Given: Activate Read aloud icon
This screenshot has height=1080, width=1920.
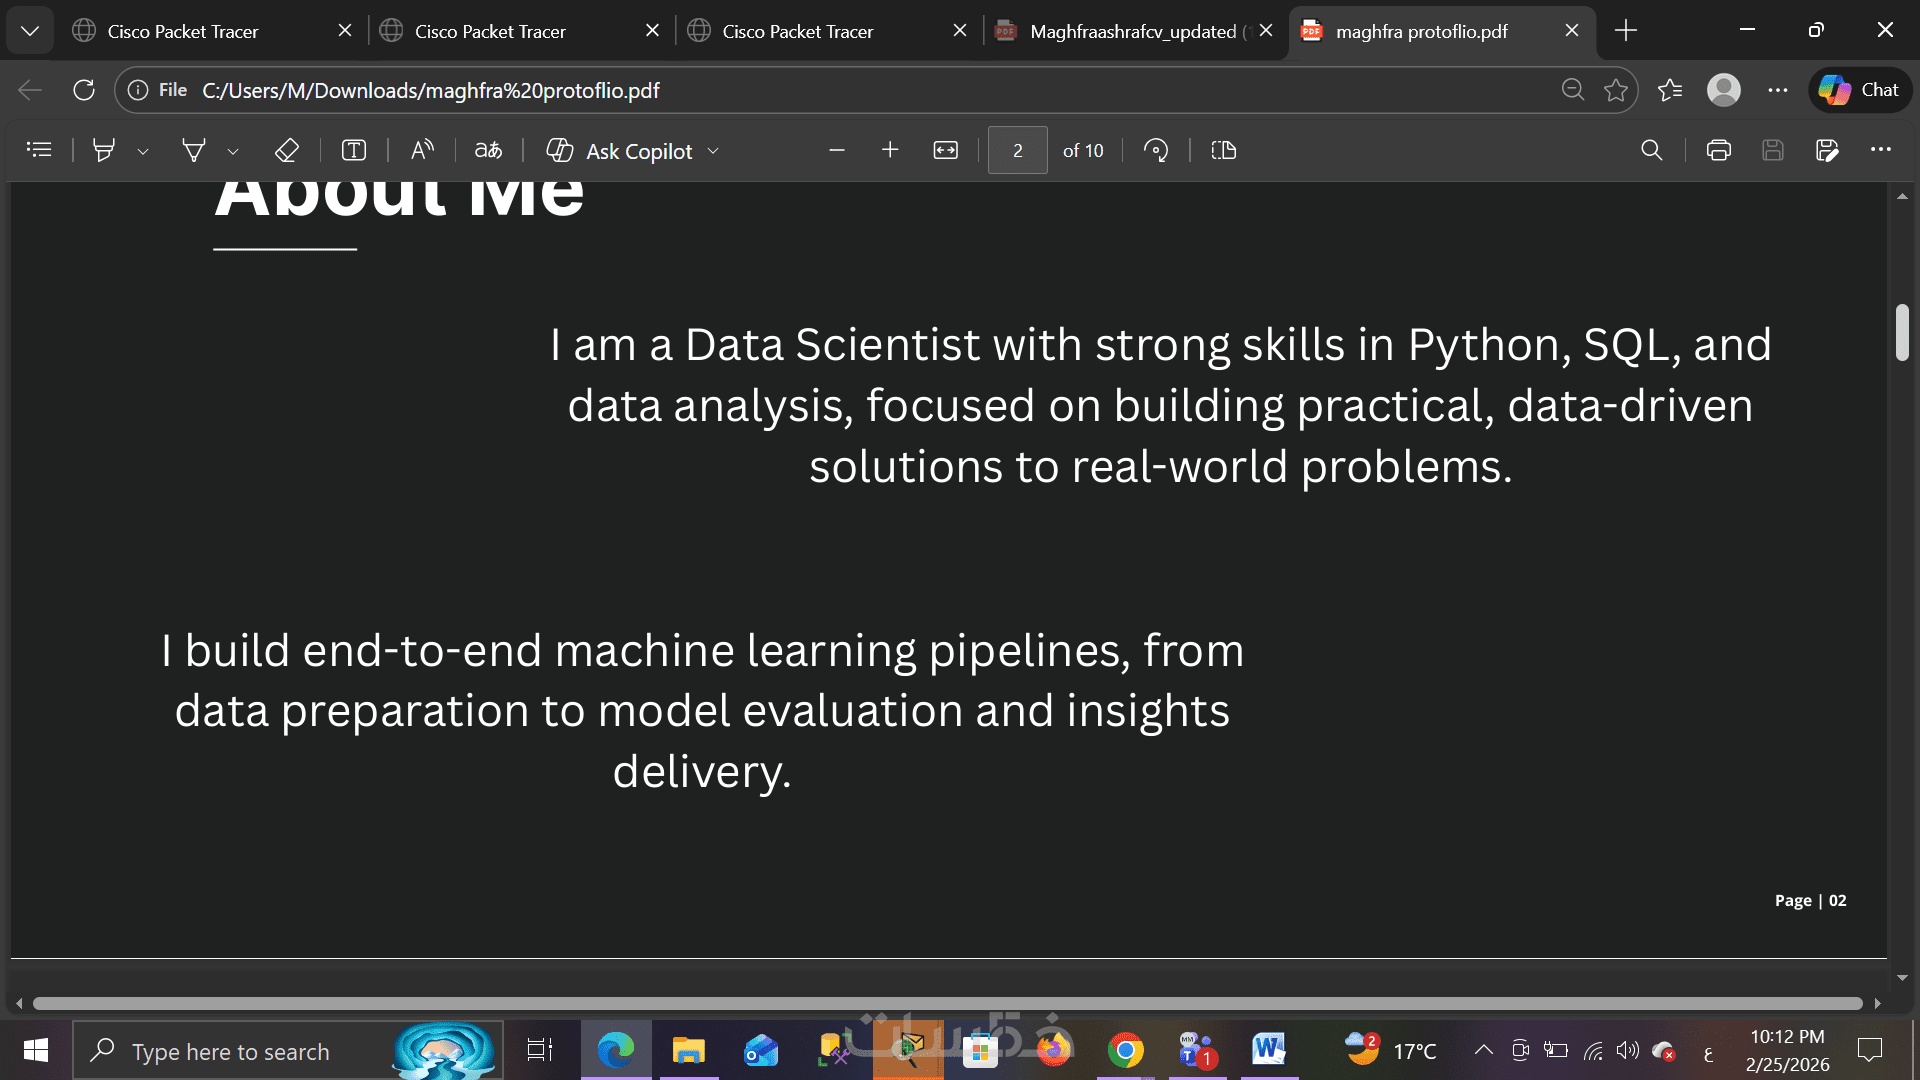Looking at the screenshot, I should (x=422, y=150).
